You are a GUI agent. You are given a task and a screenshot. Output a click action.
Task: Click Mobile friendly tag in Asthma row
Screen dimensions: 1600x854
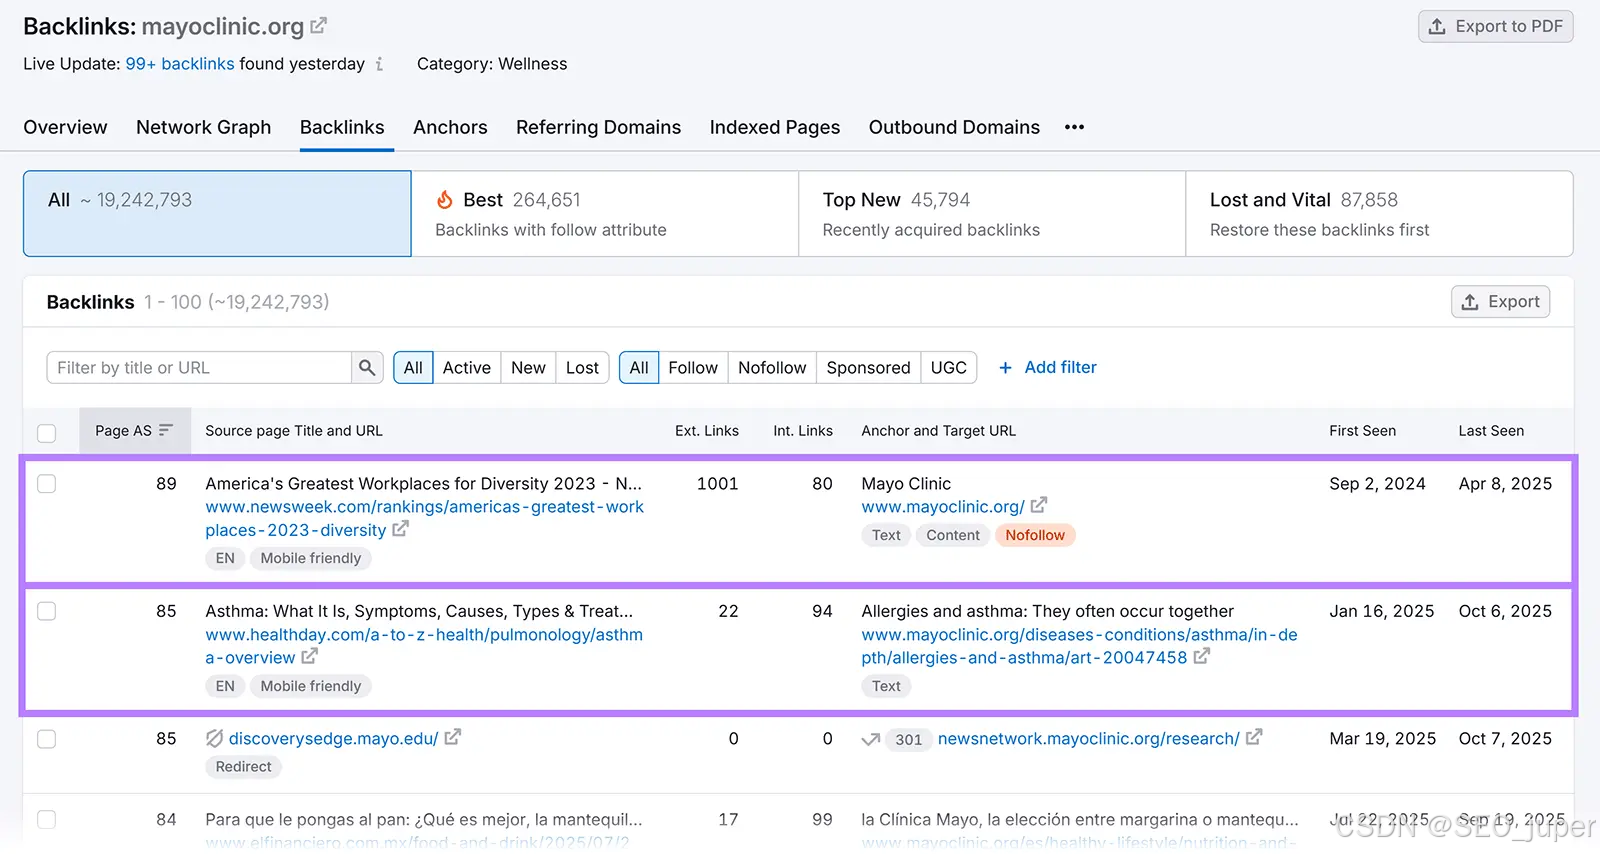[311, 686]
